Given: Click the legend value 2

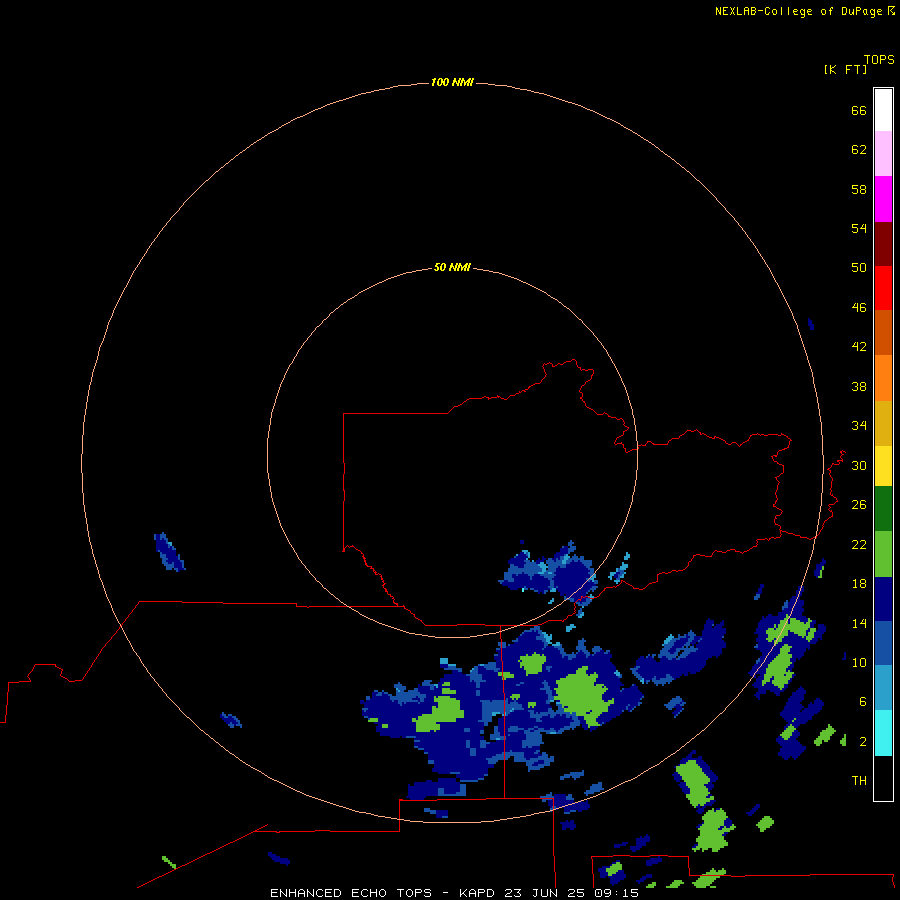Looking at the screenshot, I should pos(863,742).
